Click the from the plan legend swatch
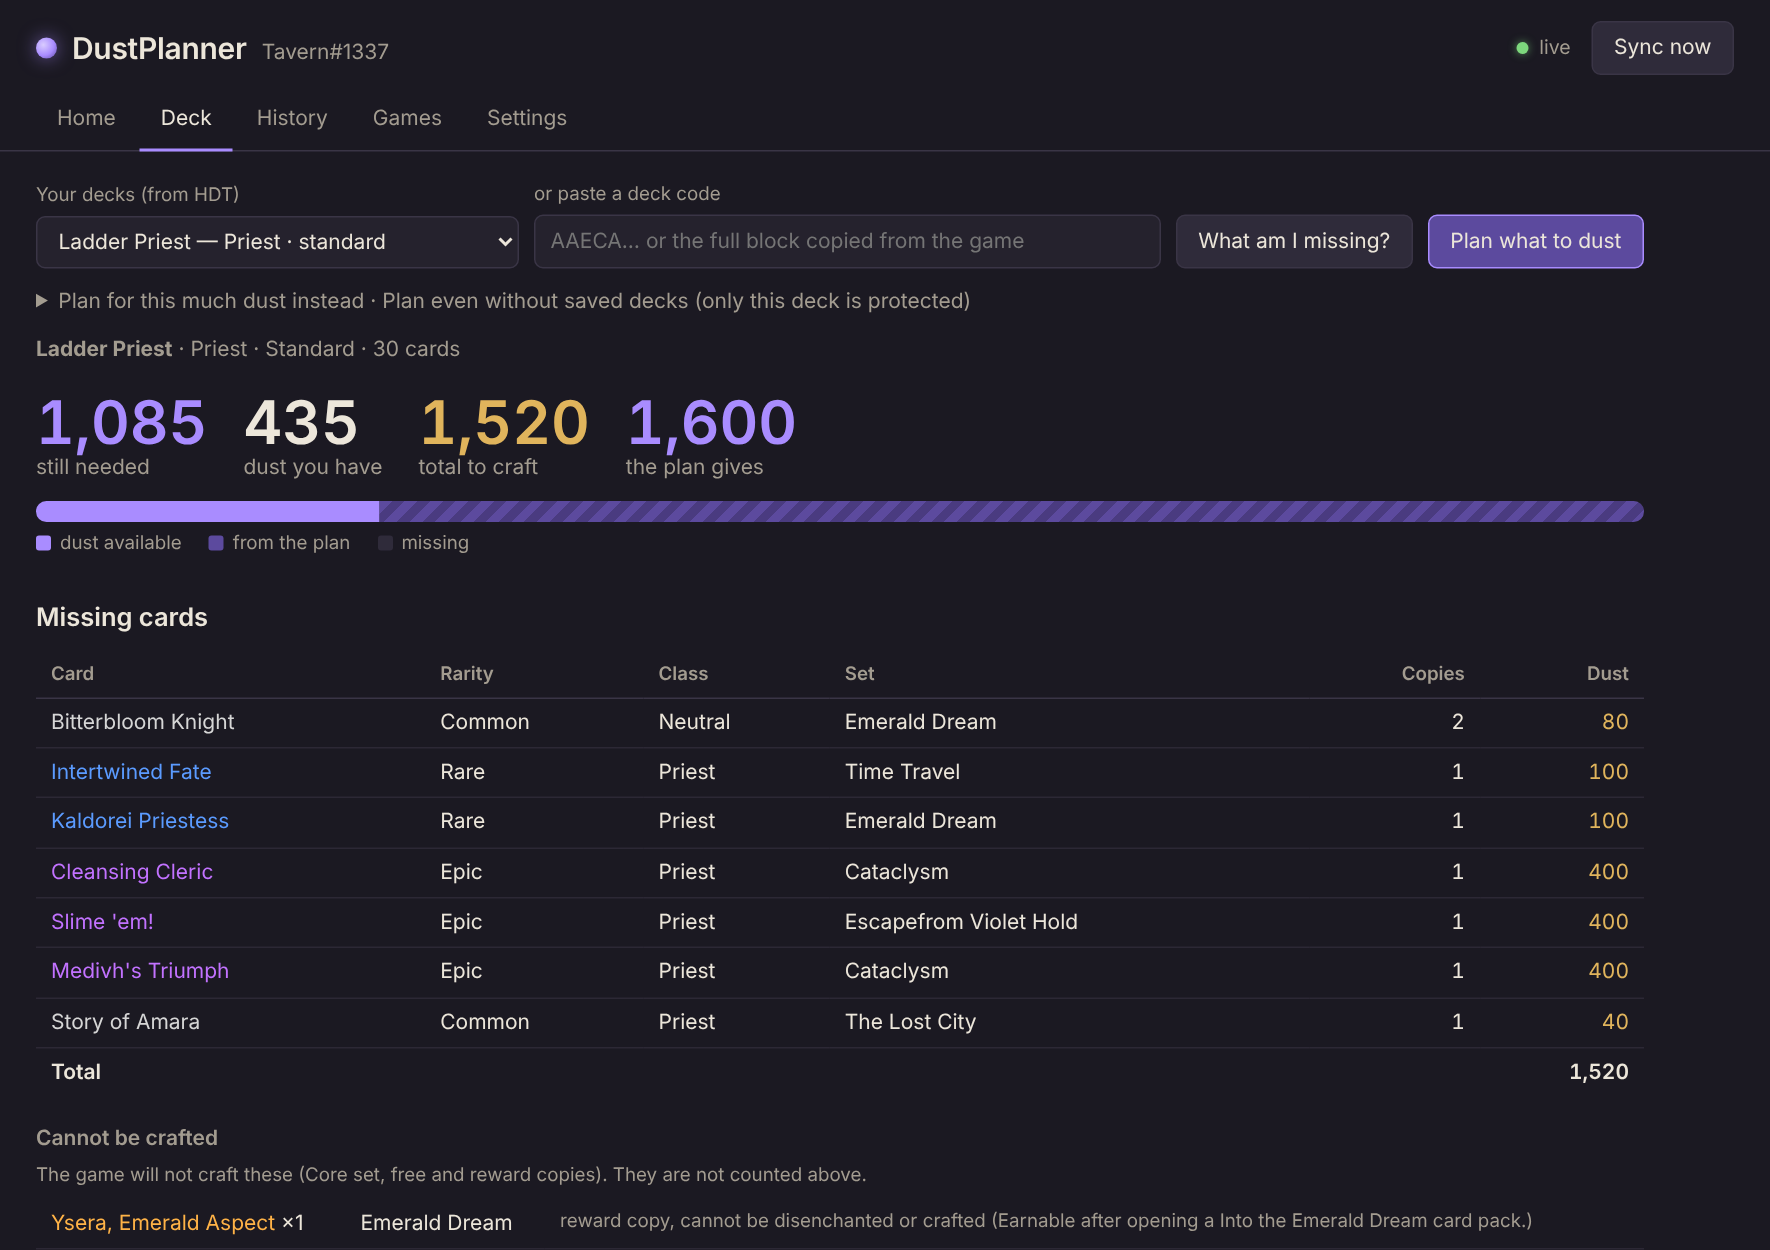This screenshot has height=1250, width=1770. tap(216, 543)
